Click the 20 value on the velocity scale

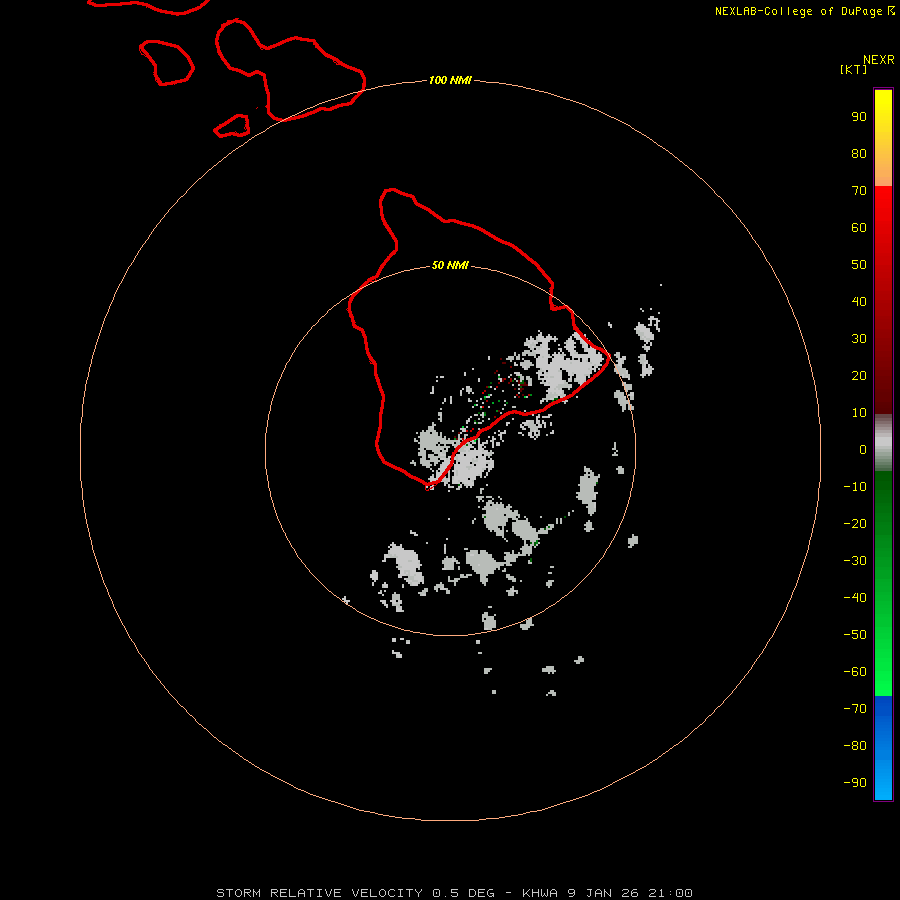coord(859,375)
